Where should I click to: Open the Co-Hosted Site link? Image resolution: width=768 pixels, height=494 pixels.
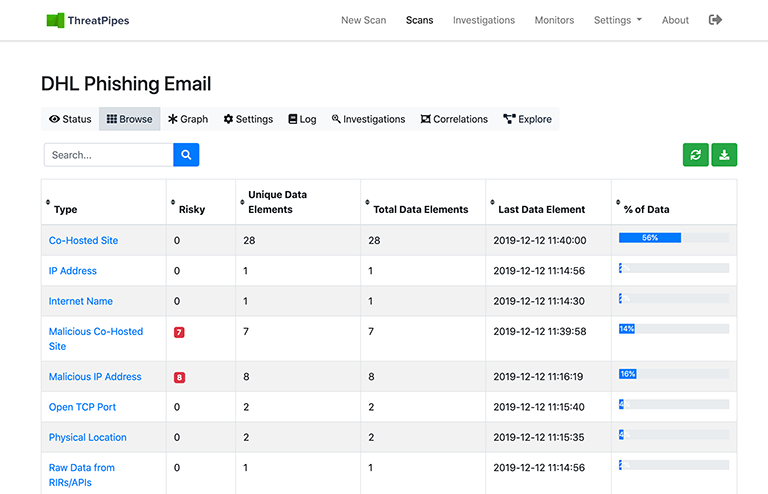(x=83, y=240)
